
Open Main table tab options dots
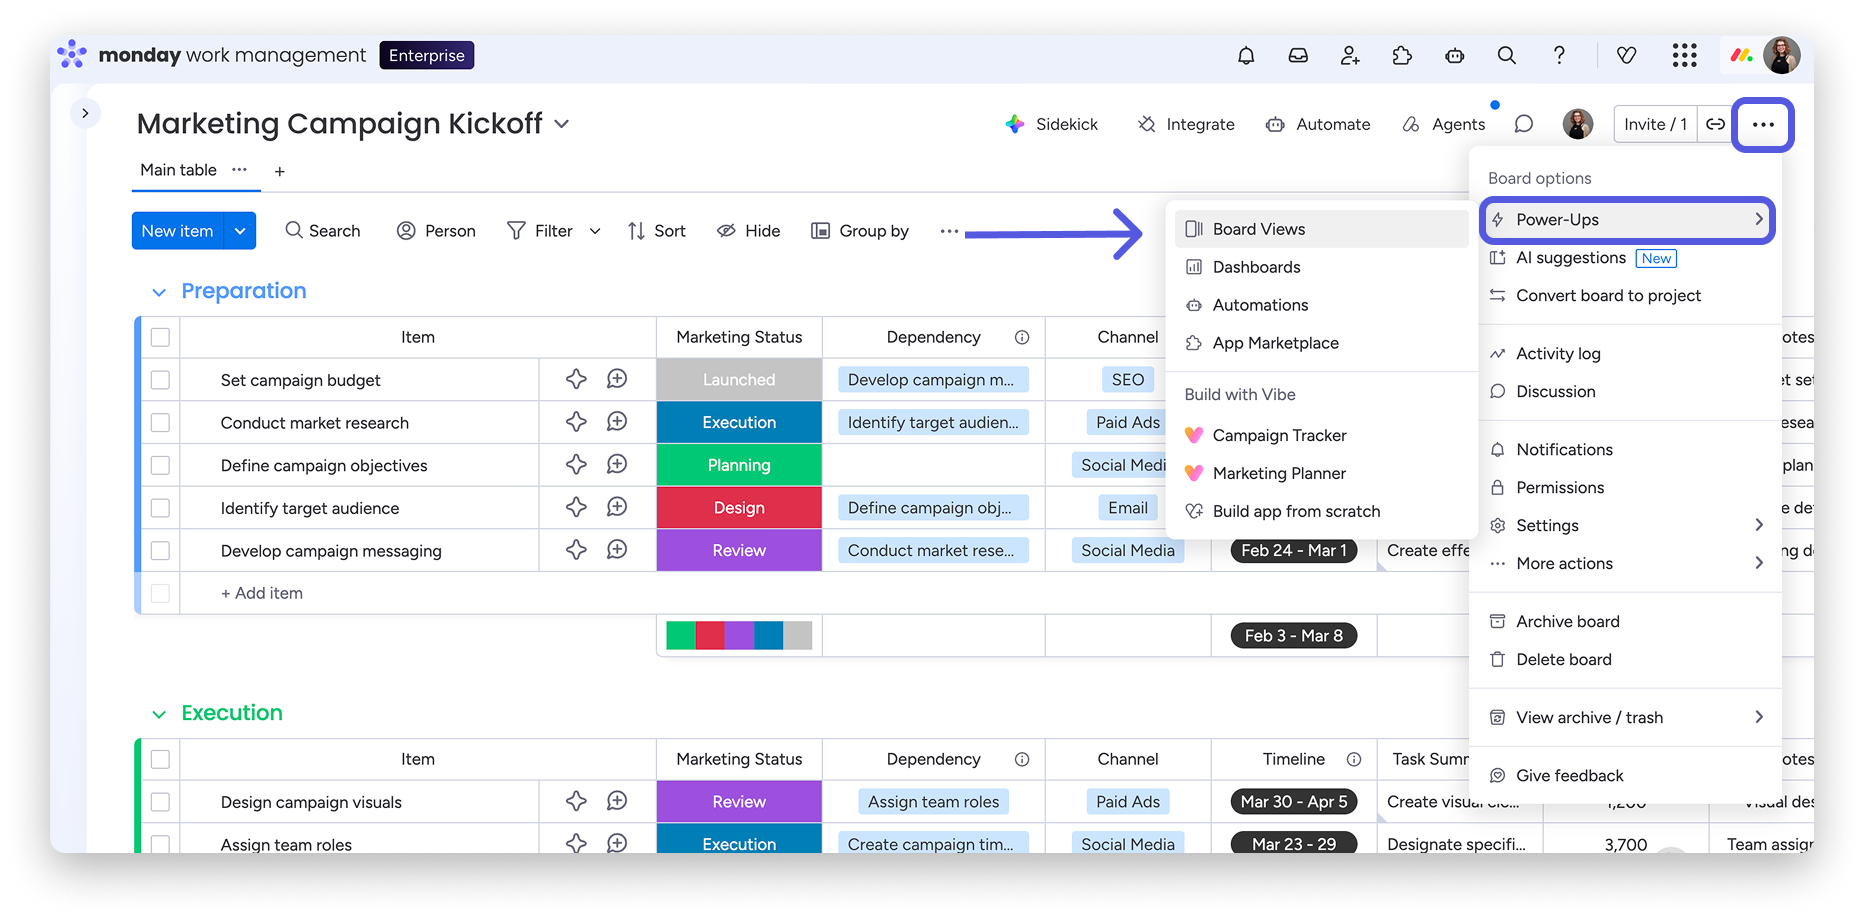[x=239, y=170]
